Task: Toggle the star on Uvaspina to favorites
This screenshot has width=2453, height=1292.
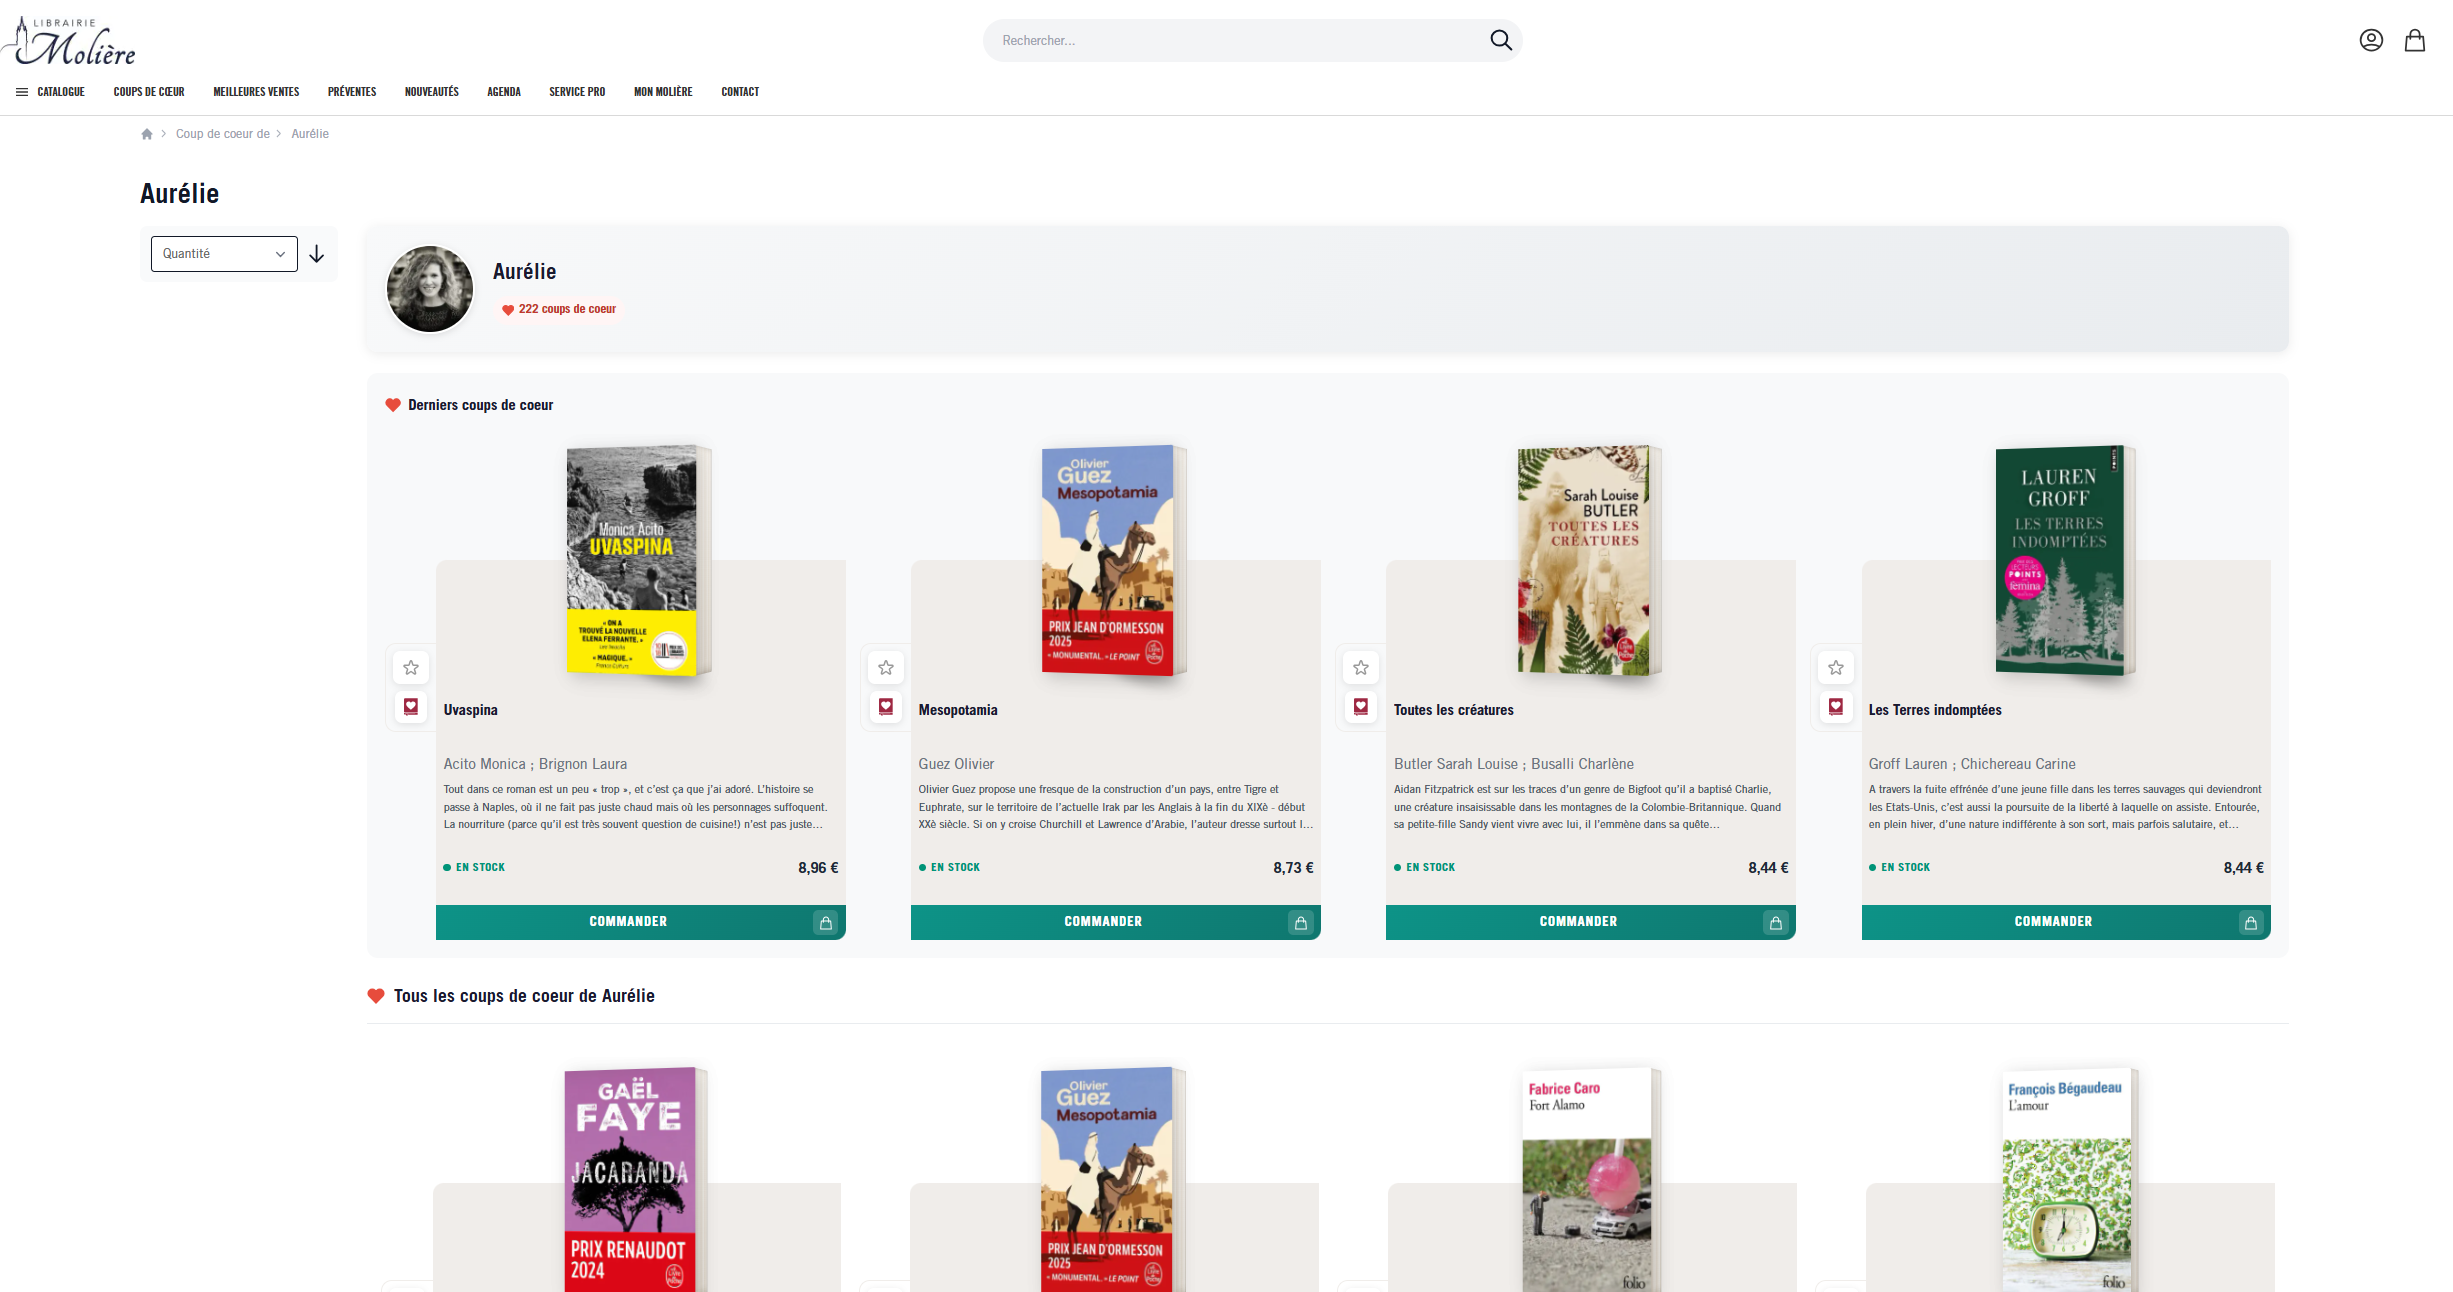Action: point(411,667)
